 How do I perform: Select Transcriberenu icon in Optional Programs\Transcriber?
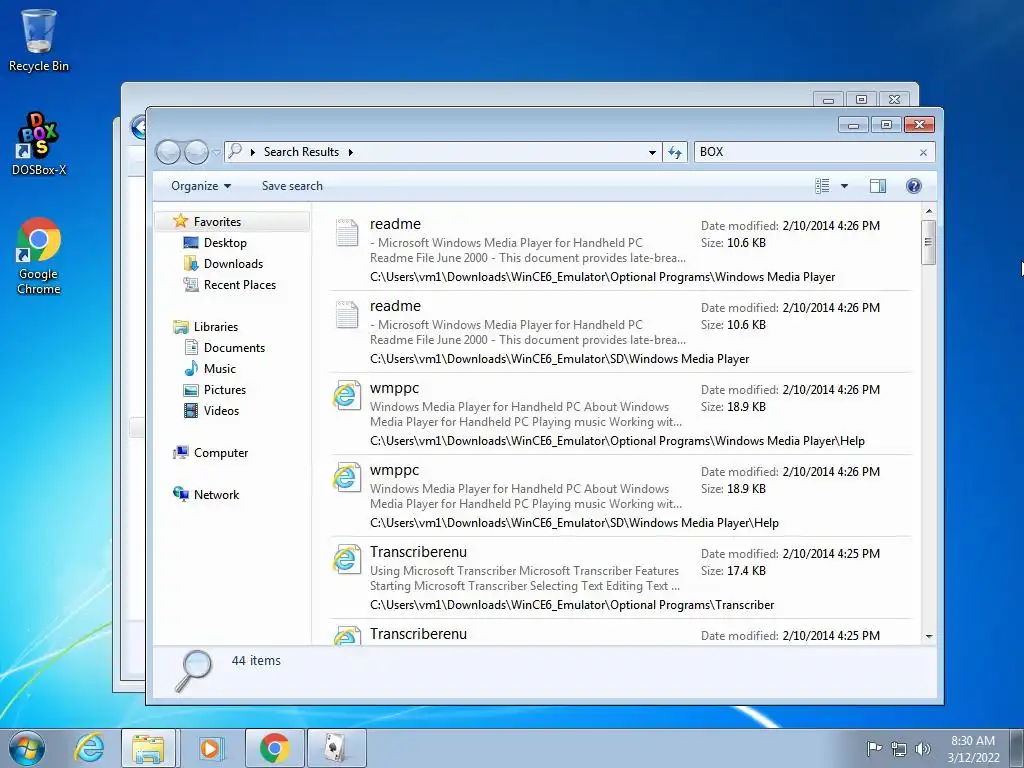tap(347, 560)
